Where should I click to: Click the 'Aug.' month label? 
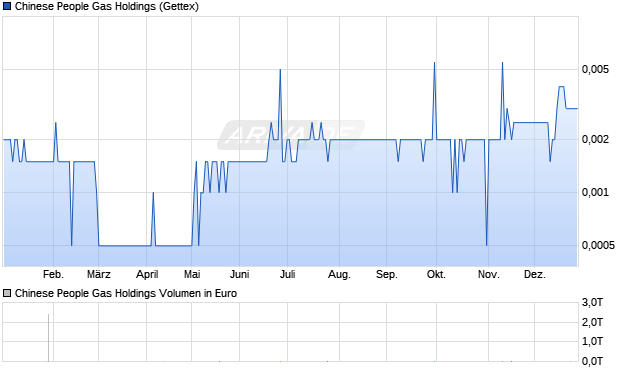pyautogui.click(x=339, y=274)
